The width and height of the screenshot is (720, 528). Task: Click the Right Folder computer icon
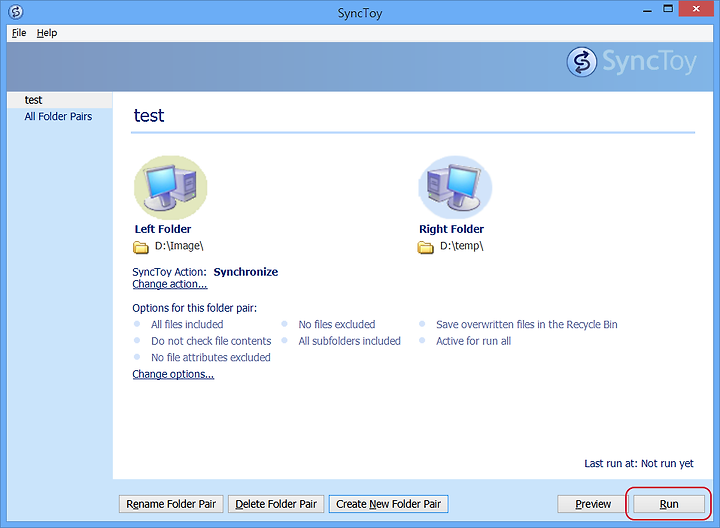(x=455, y=187)
